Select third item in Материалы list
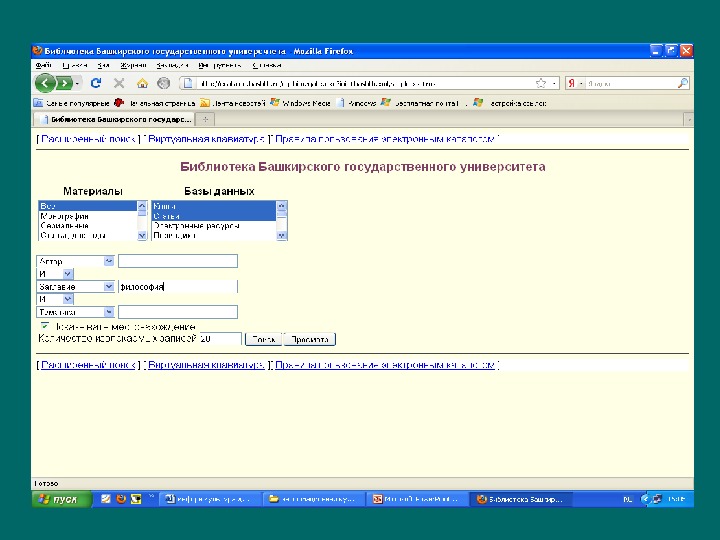 coord(87,225)
